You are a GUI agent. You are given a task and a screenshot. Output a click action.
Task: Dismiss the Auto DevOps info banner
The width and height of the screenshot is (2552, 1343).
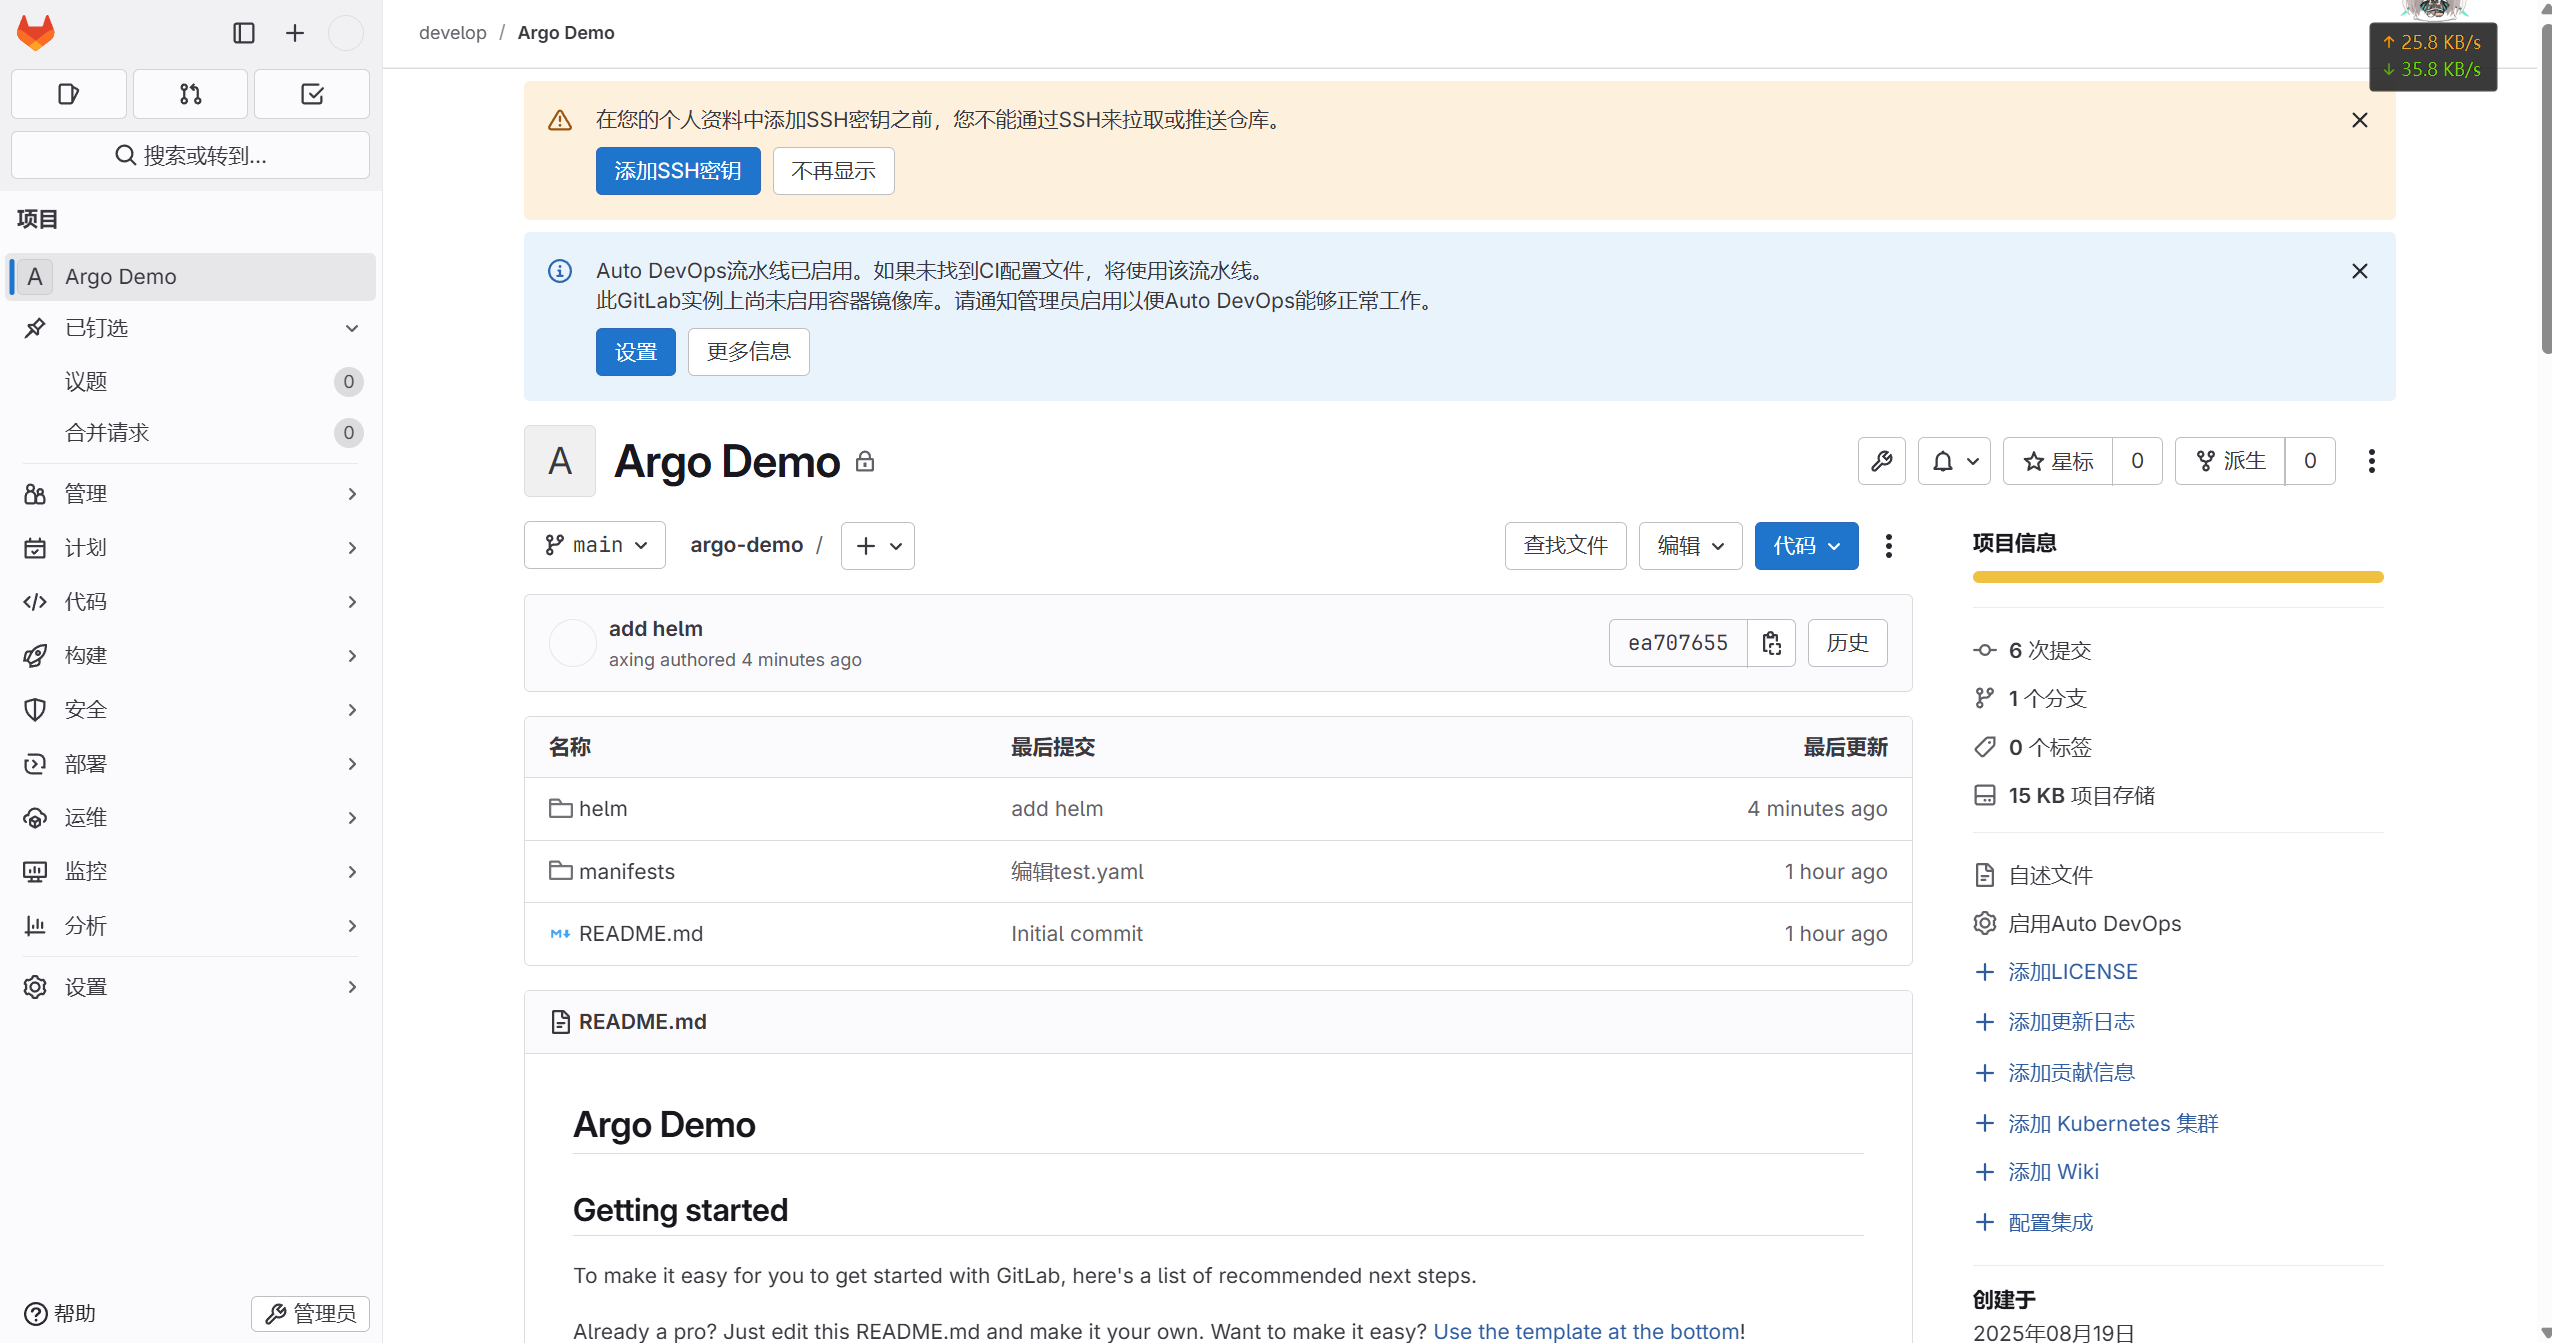tap(2359, 271)
